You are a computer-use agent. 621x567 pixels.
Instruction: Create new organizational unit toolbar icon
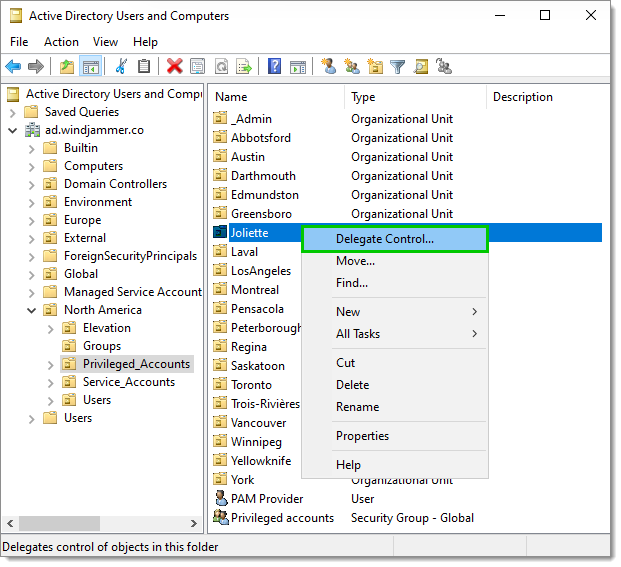pos(375,66)
